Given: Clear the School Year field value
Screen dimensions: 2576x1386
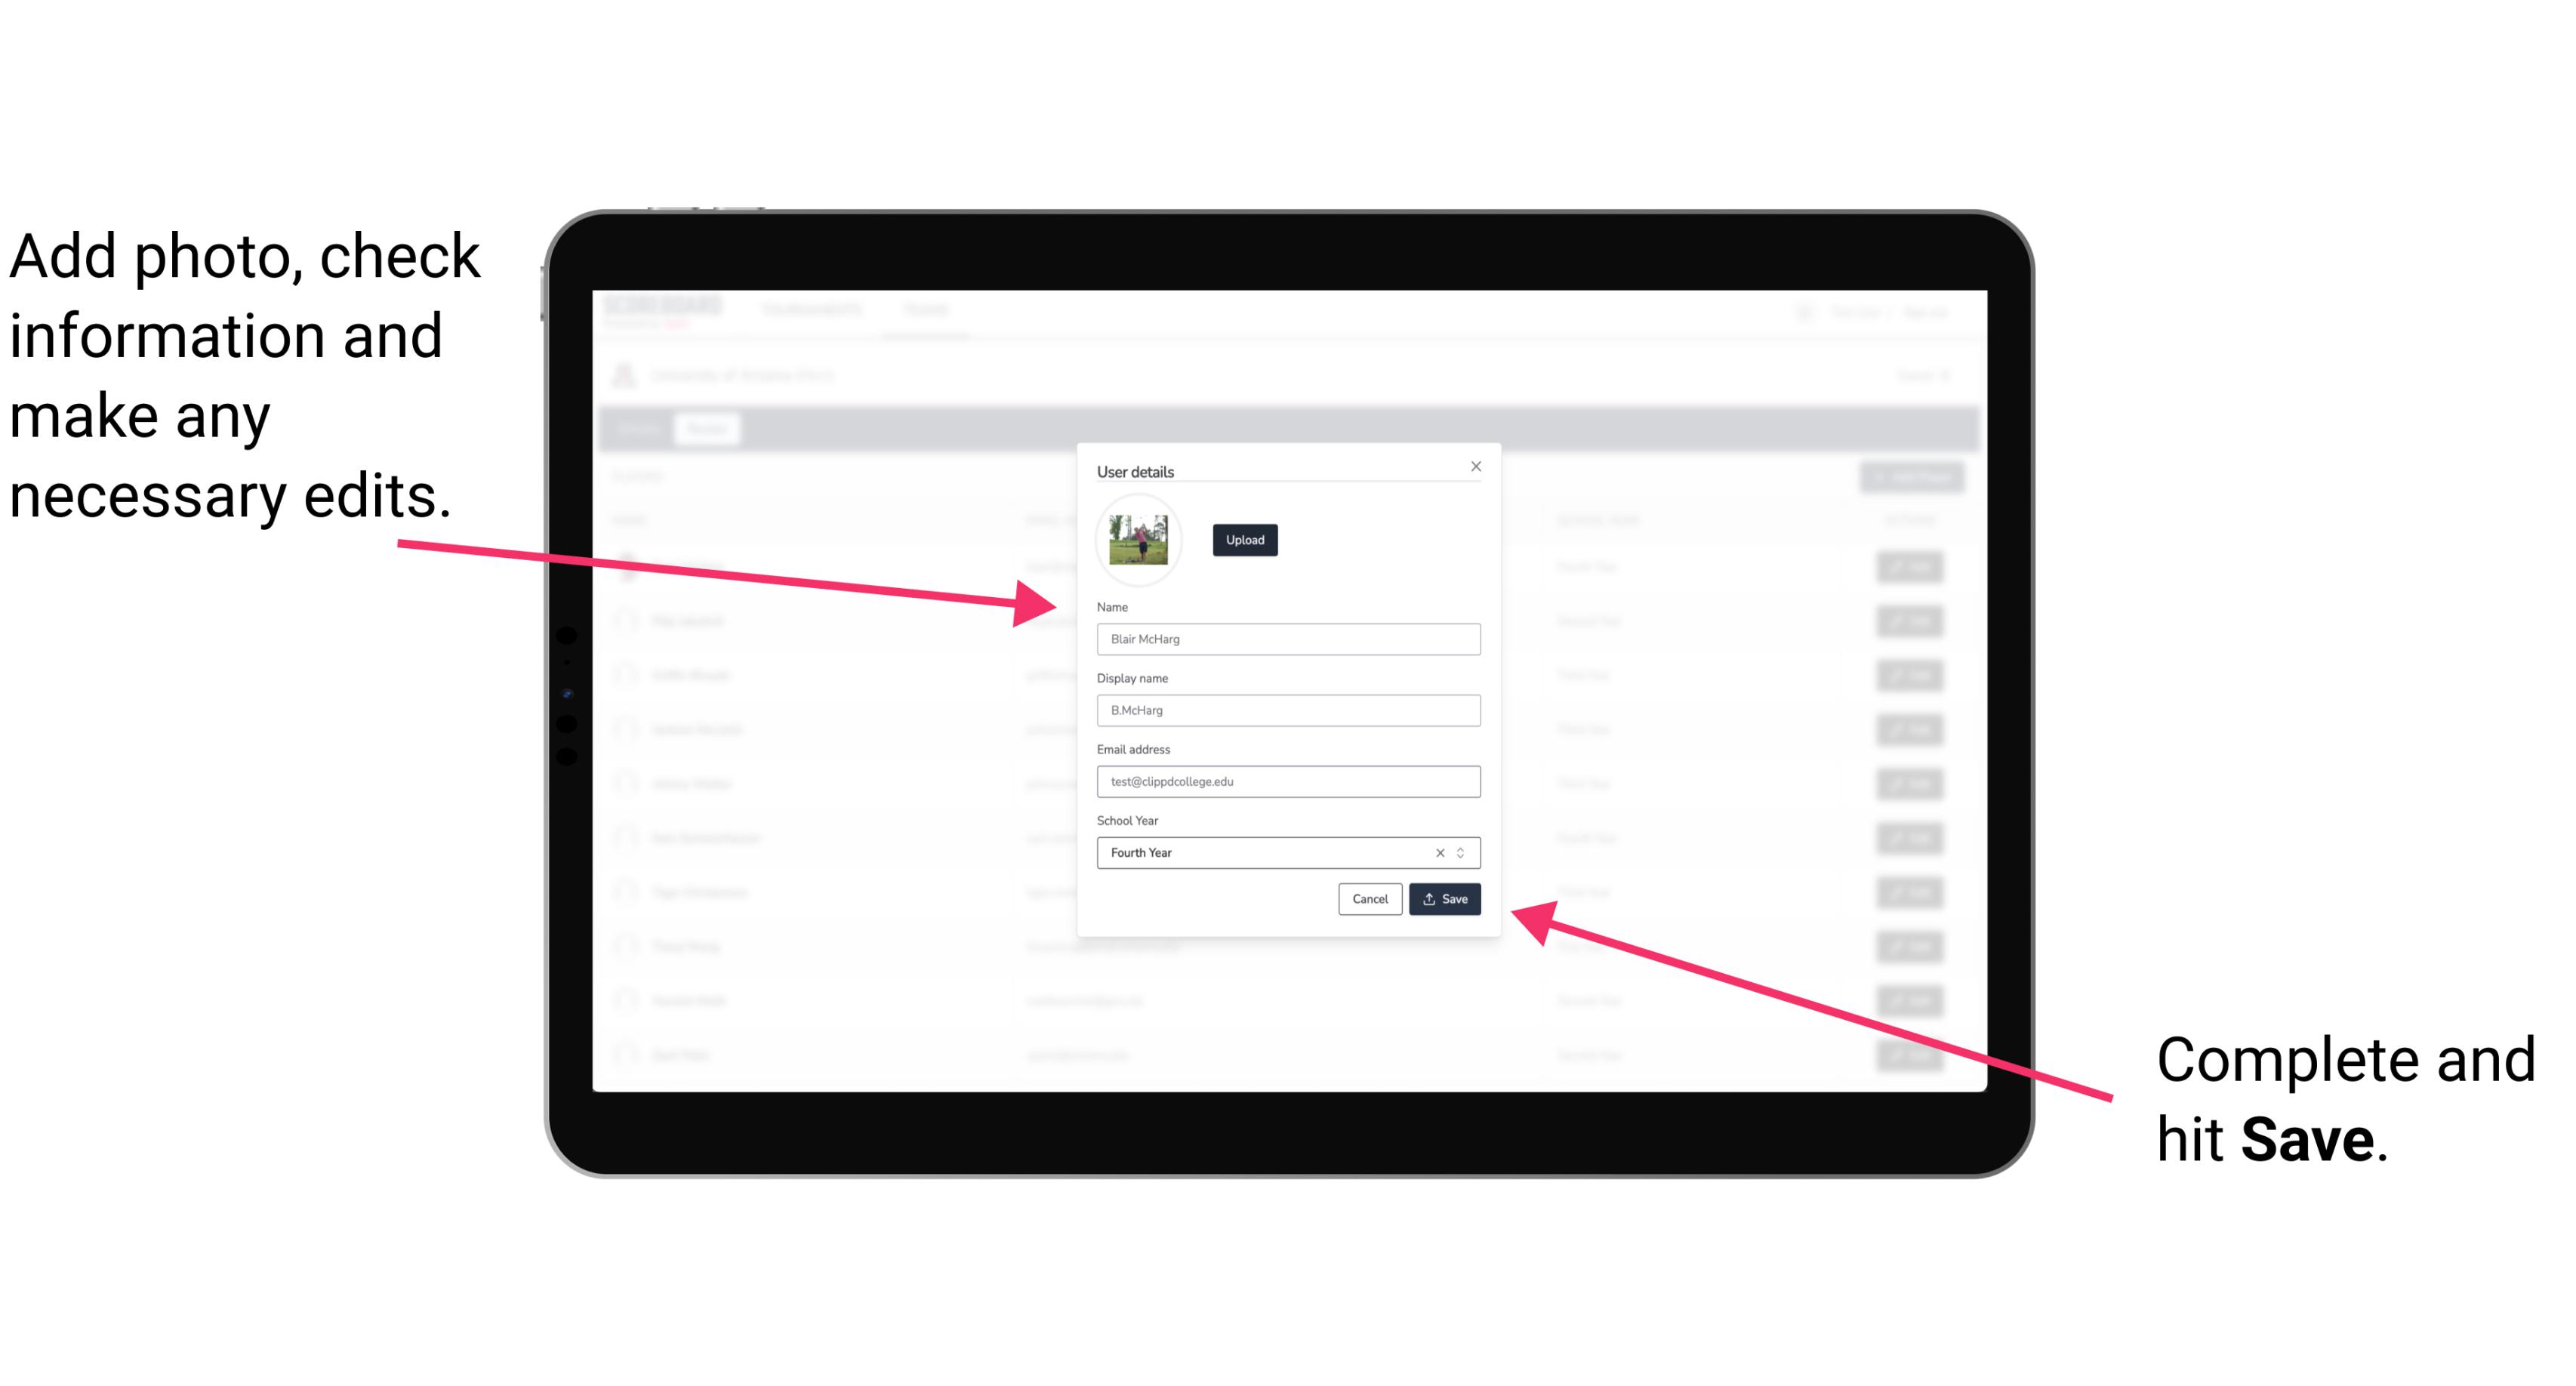Looking at the screenshot, I should click(x=1439, y=852).
